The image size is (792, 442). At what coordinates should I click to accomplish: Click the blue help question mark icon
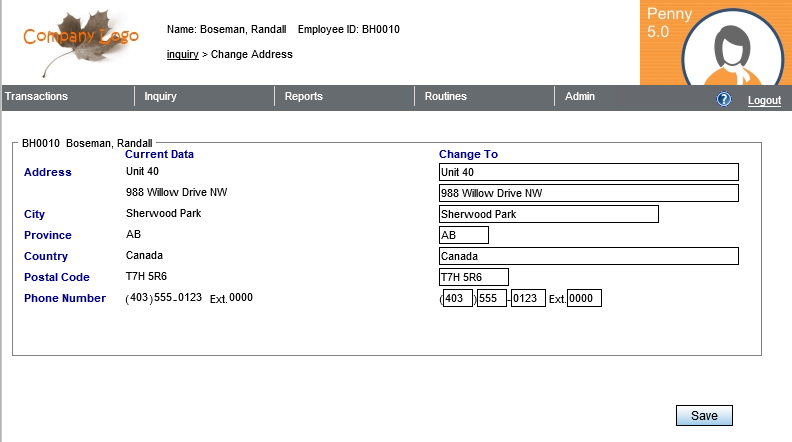[x=724, y=100]
